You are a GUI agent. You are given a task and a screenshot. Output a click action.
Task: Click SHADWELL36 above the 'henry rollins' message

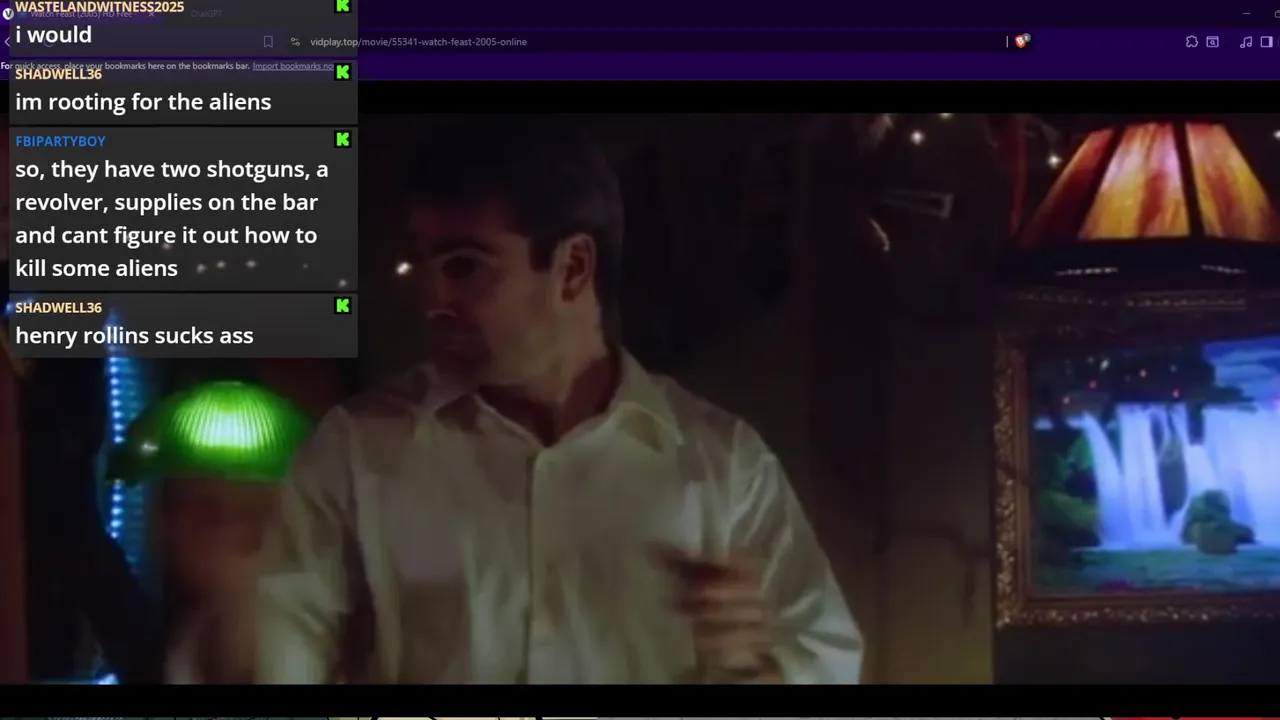[58, 308]
